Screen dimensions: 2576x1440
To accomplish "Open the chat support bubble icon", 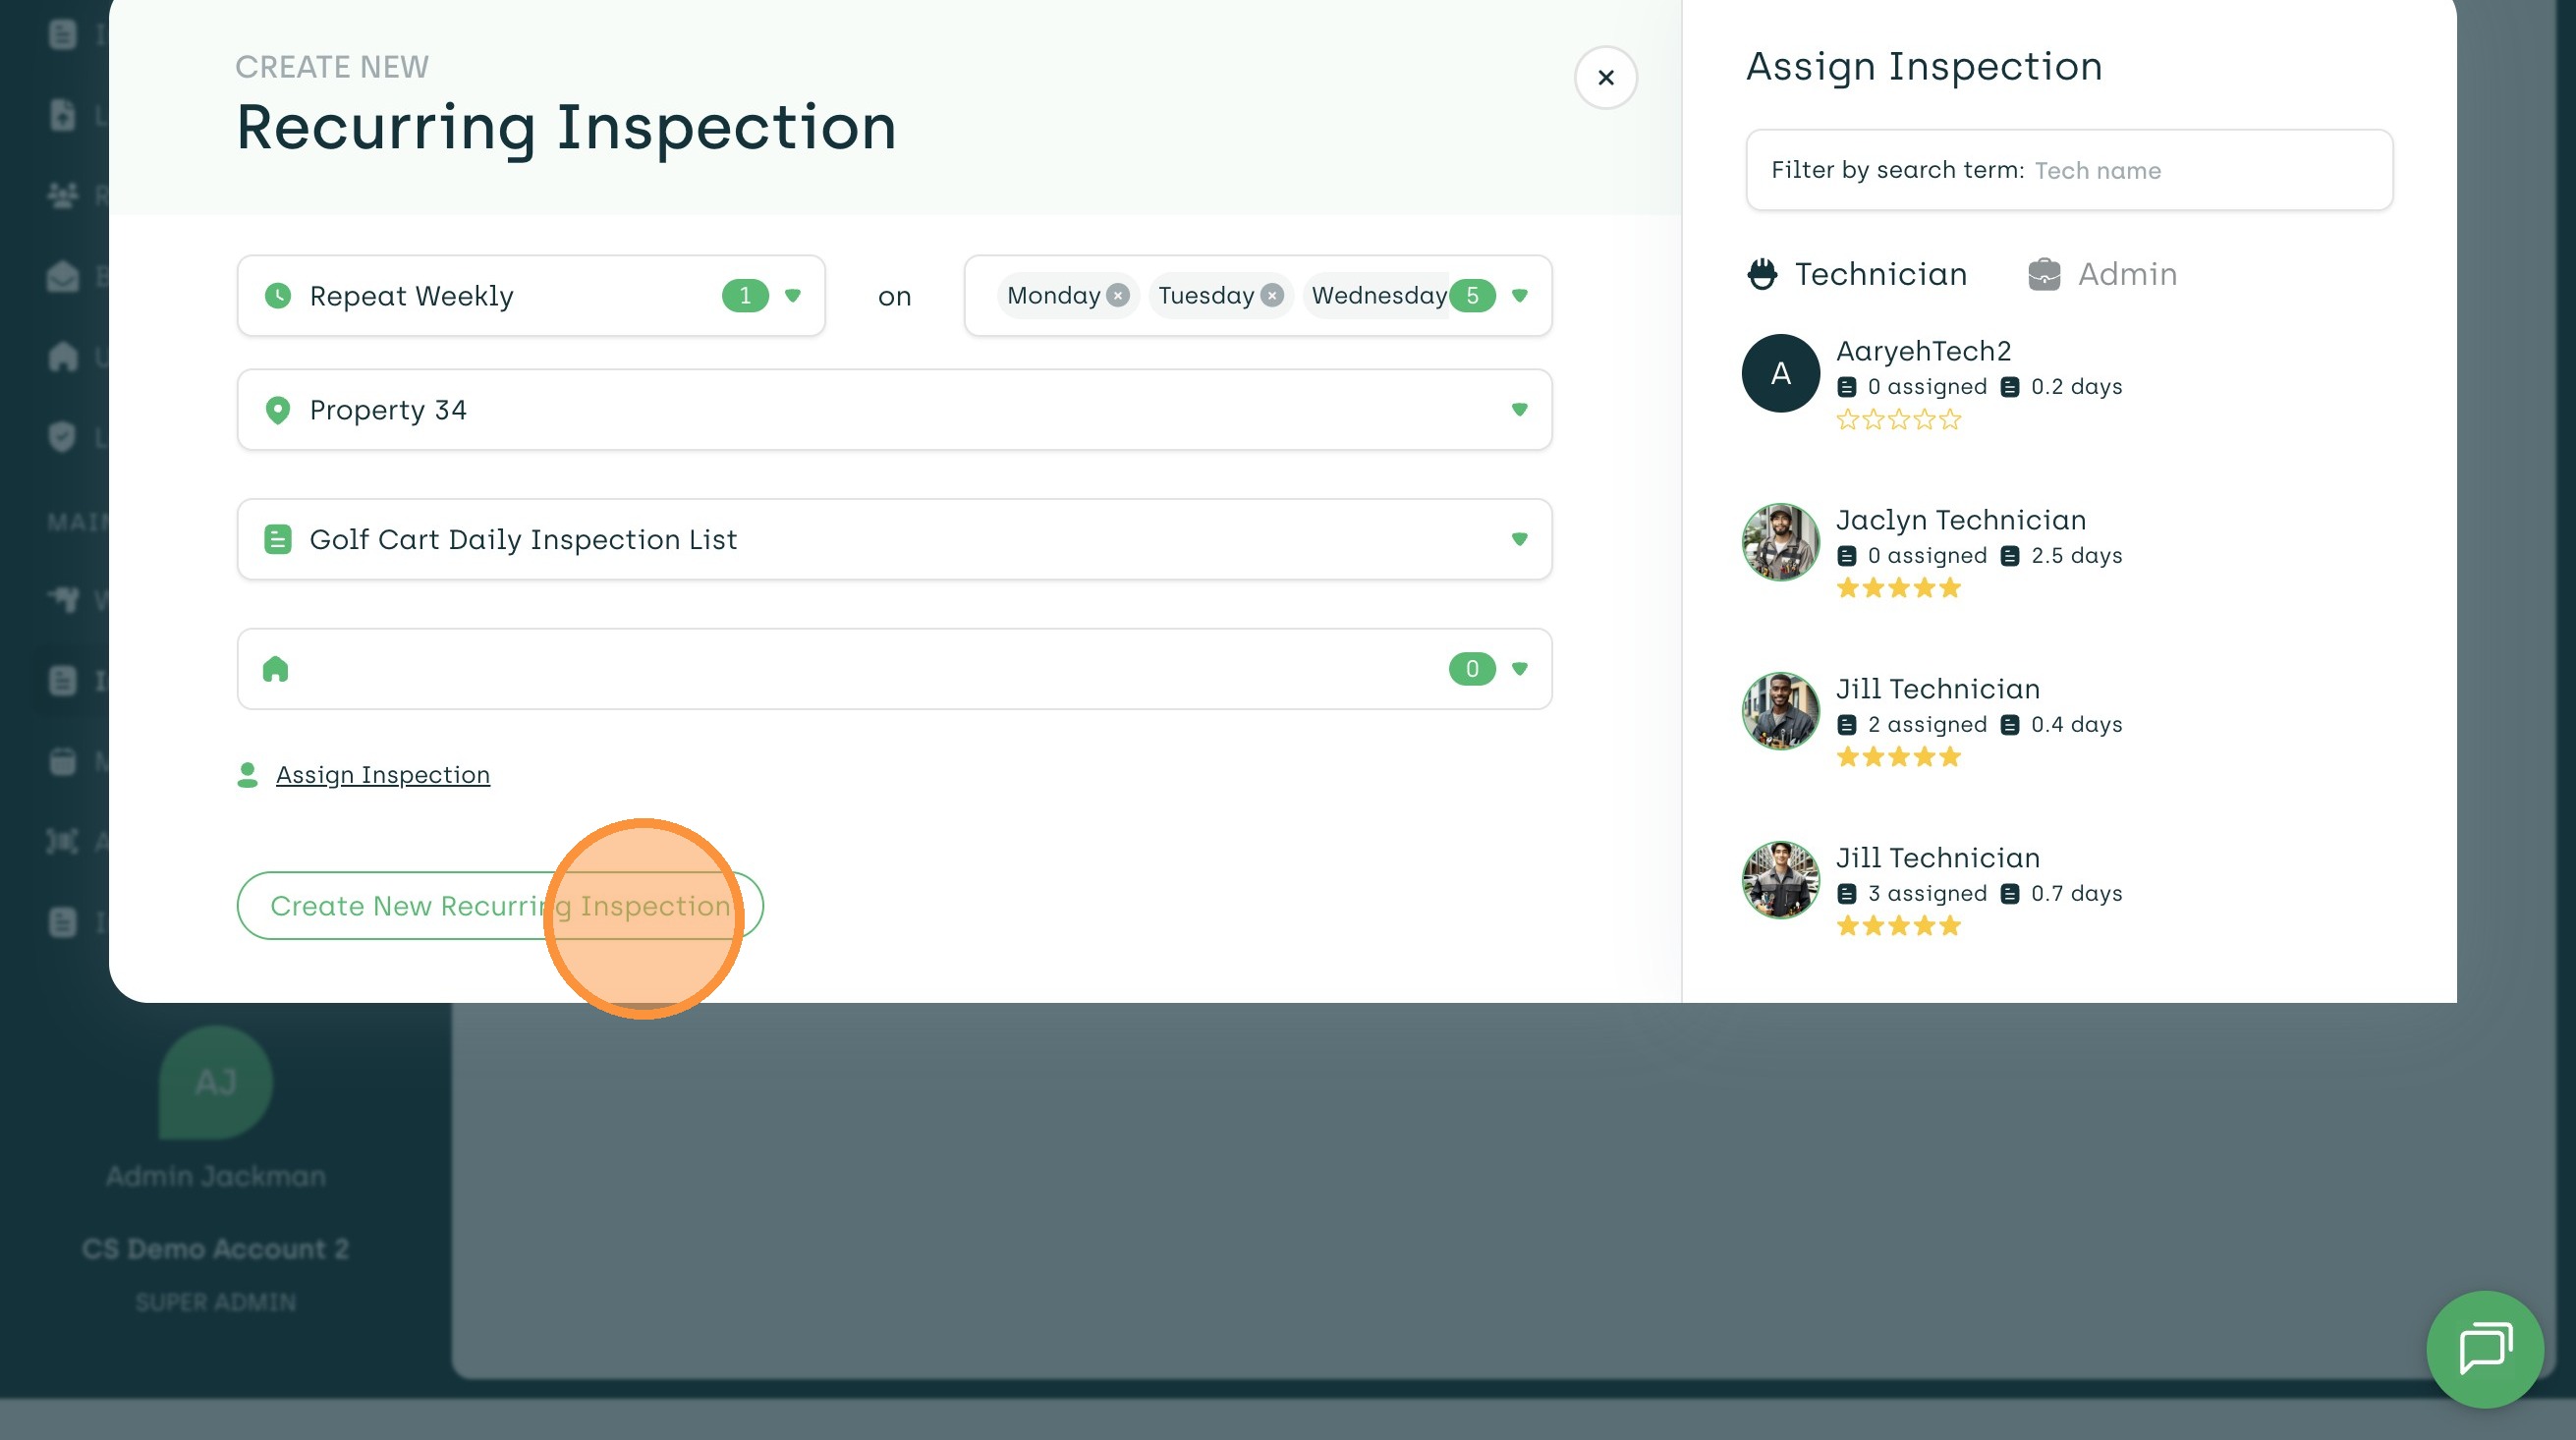I will pos(2484,1348).
